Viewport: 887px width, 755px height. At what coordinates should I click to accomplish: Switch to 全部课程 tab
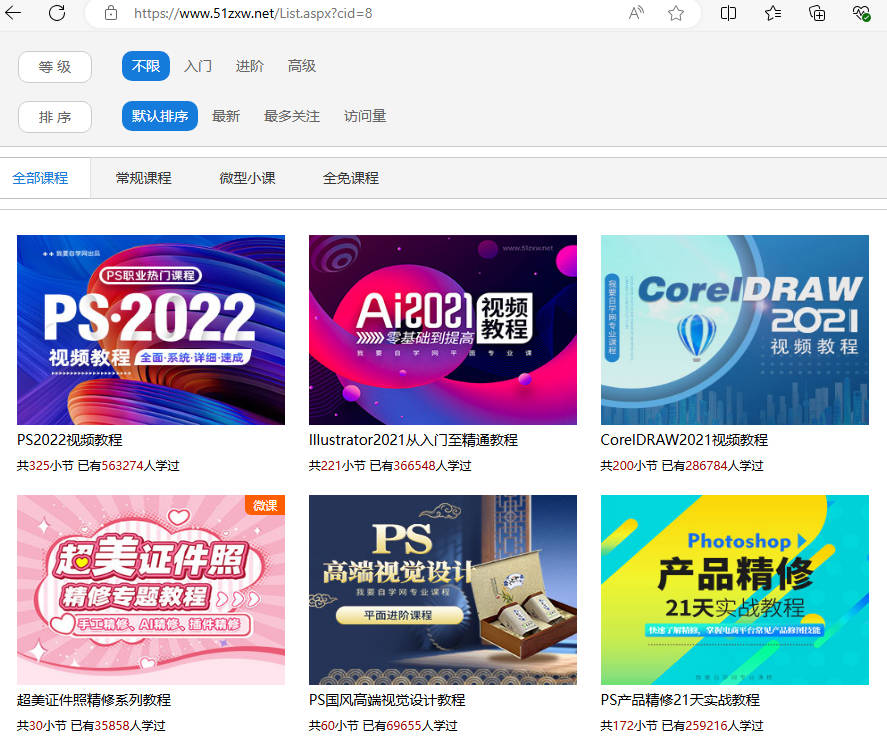point(40,178)
